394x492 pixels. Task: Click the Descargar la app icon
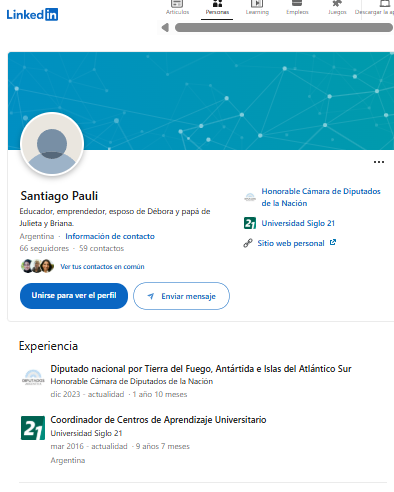385,4
